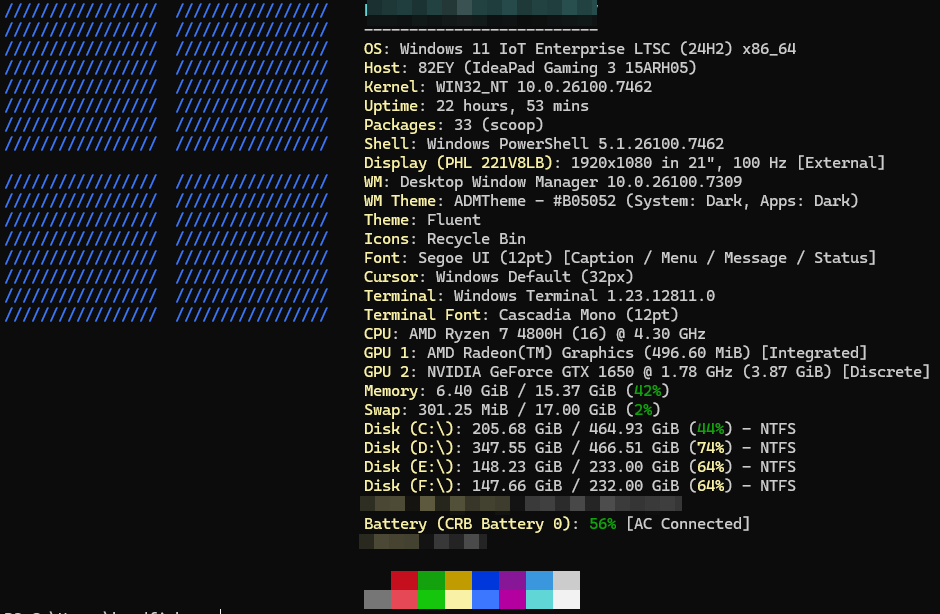Click the 'Font: Segoe UI (12pt)' line
The height and width of the screenshot is (614, 940).
pyautogui.click(x=620, y=258)
